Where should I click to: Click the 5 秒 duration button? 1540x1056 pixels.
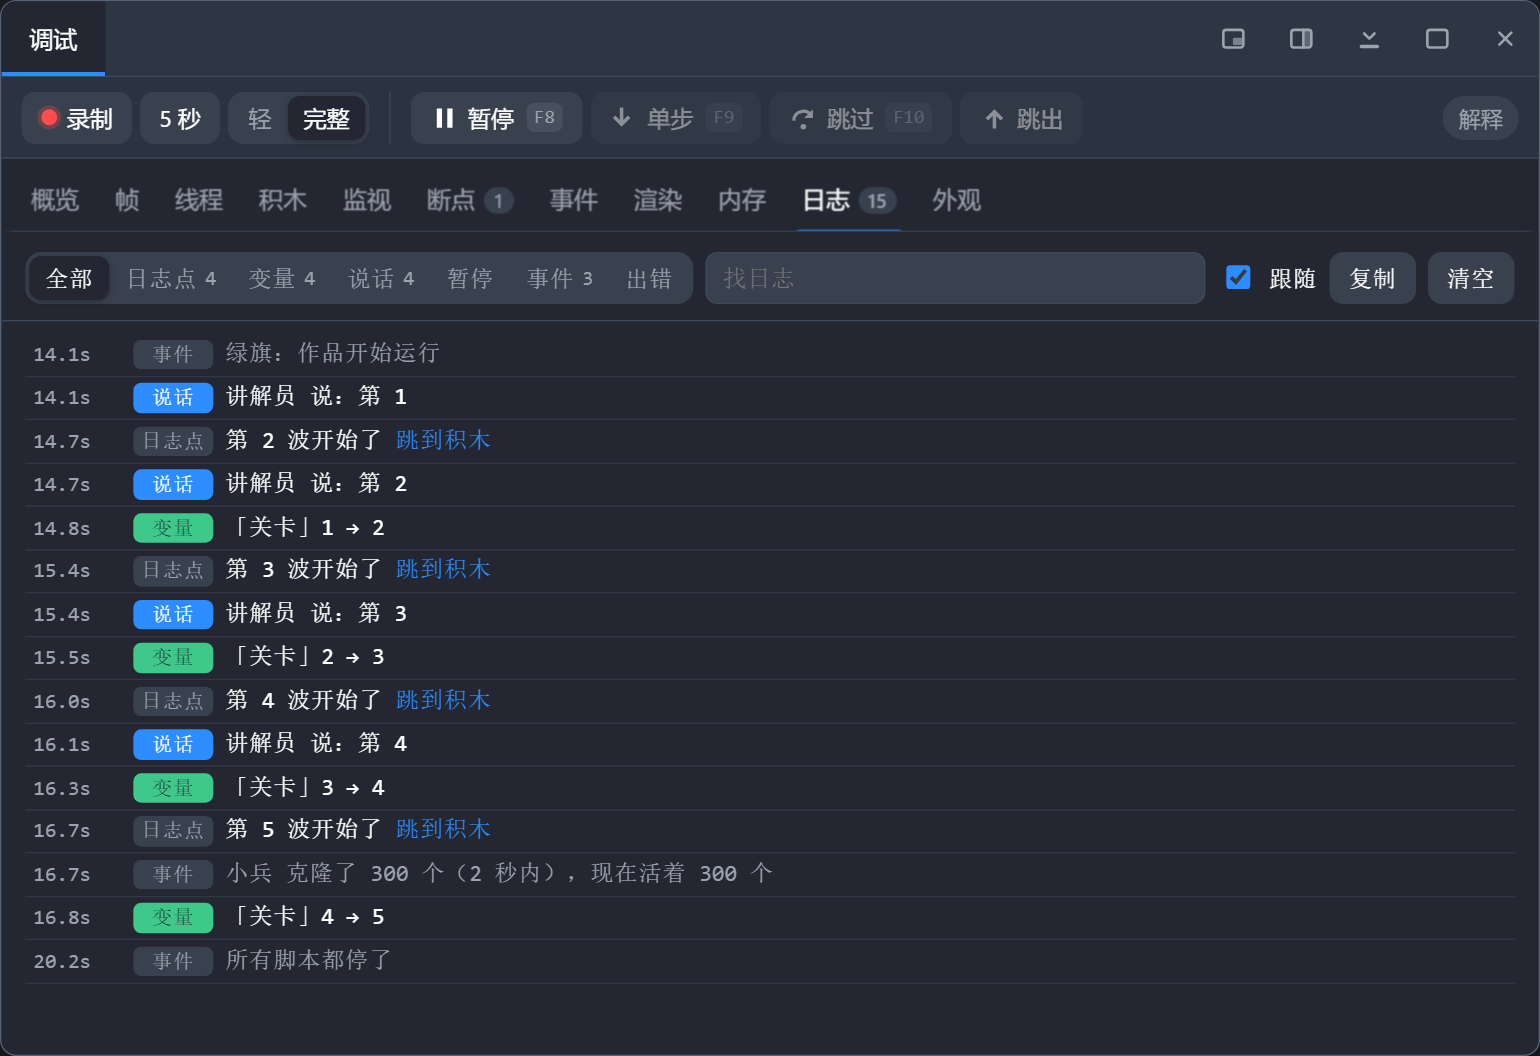tap(180, 118)
